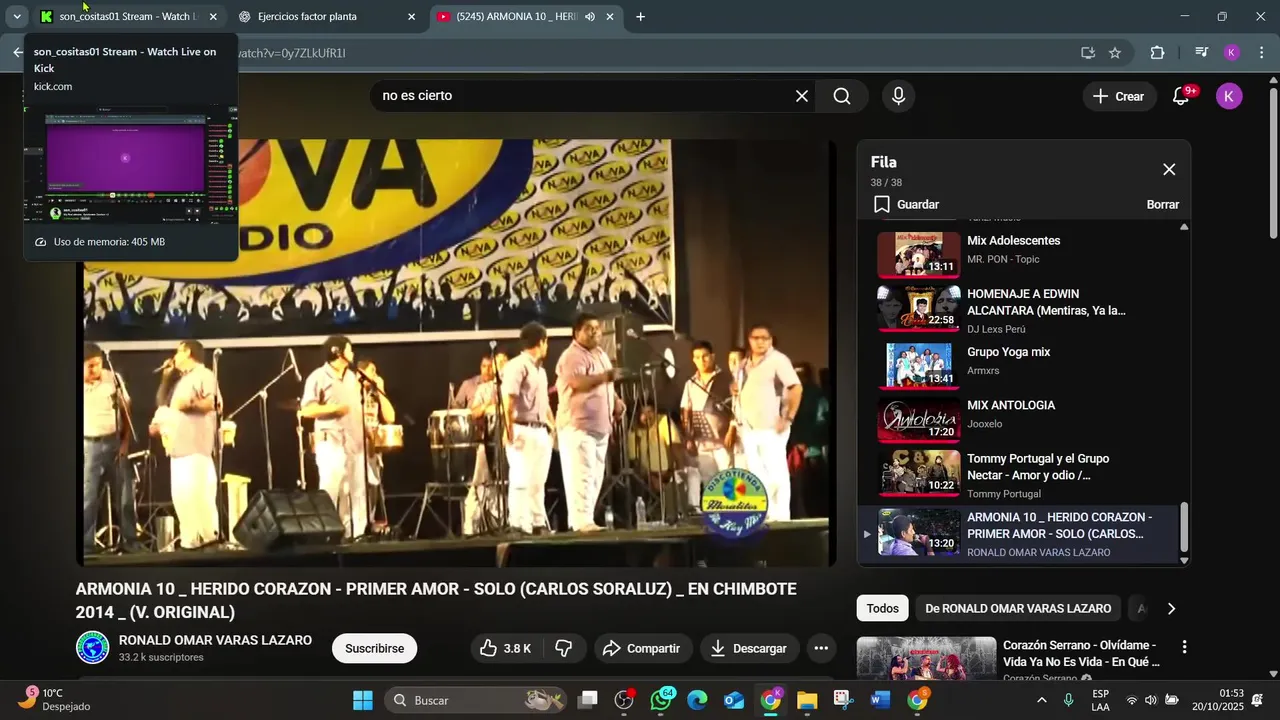Show more filter chips with right arrow
The height and width of the screenshot is (720, 1280).
(x=1171, y=608)
